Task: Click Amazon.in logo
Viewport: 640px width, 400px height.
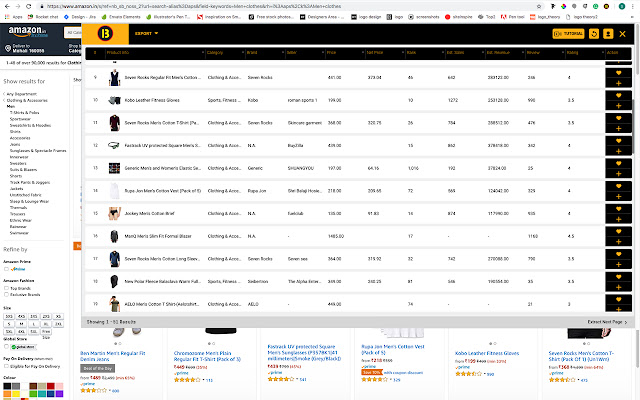Action: click(x=28, y=31)
